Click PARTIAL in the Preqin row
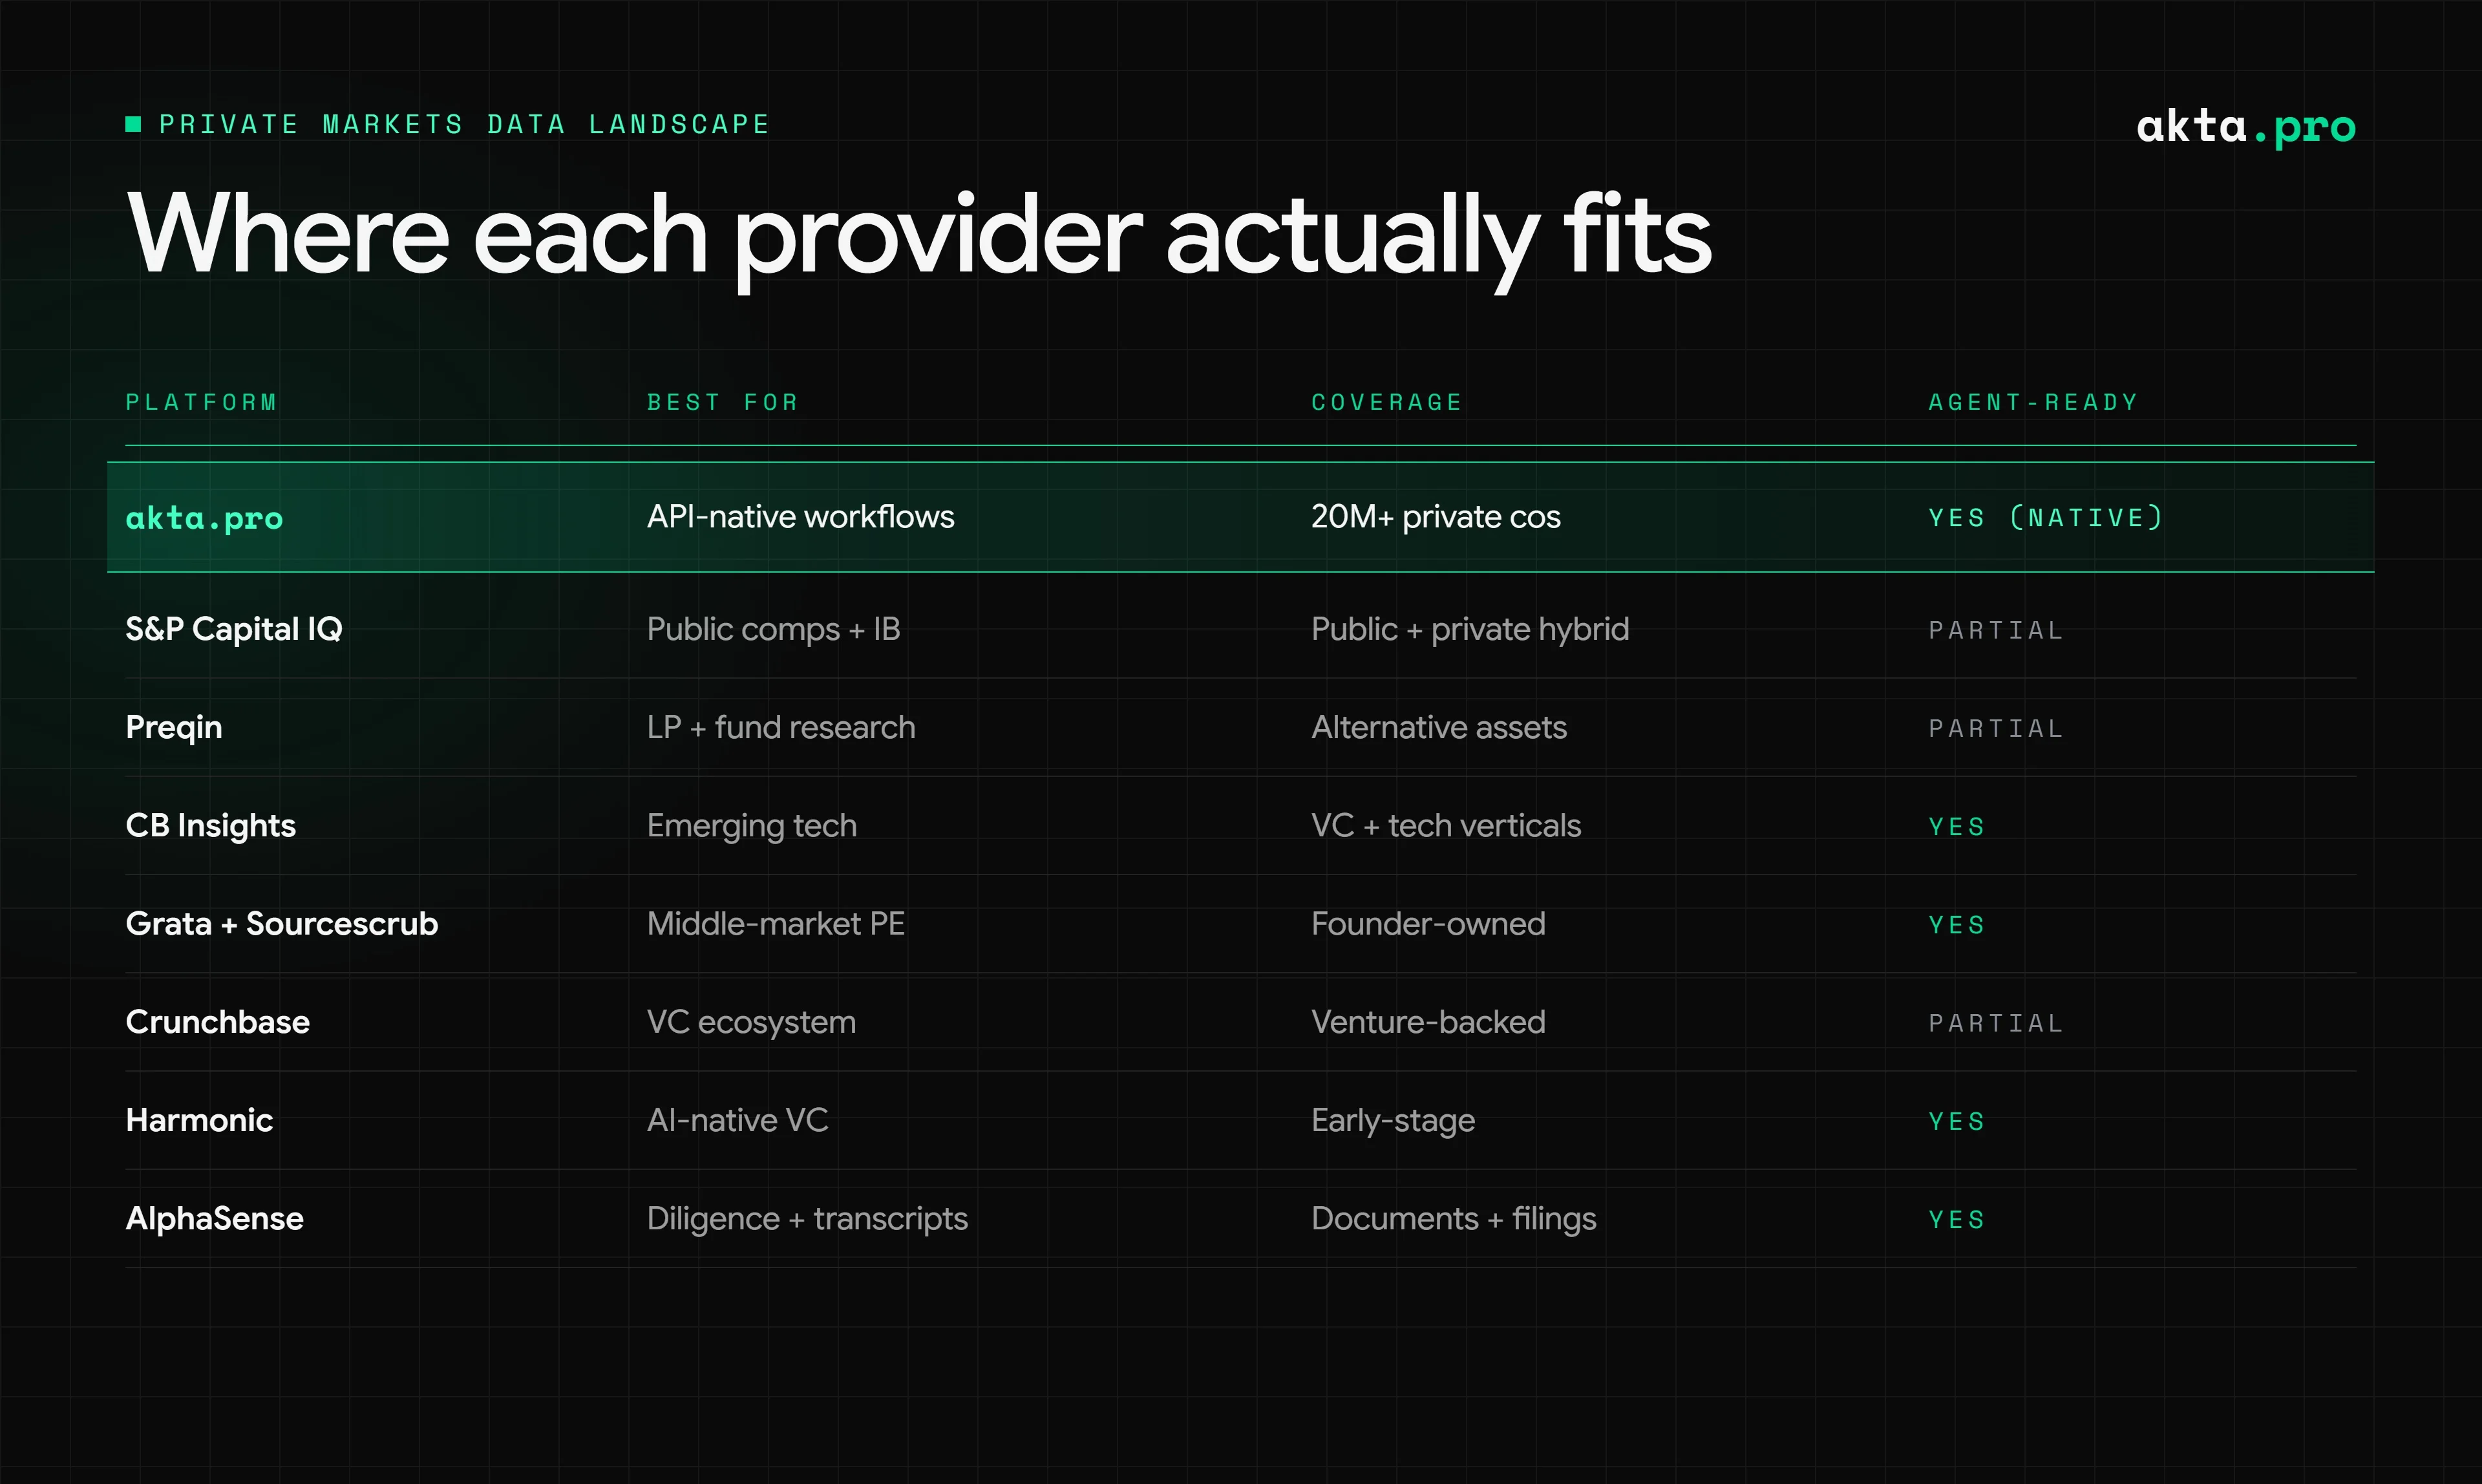This screenshot has height=1484, width=2482. click(1996, 728)
